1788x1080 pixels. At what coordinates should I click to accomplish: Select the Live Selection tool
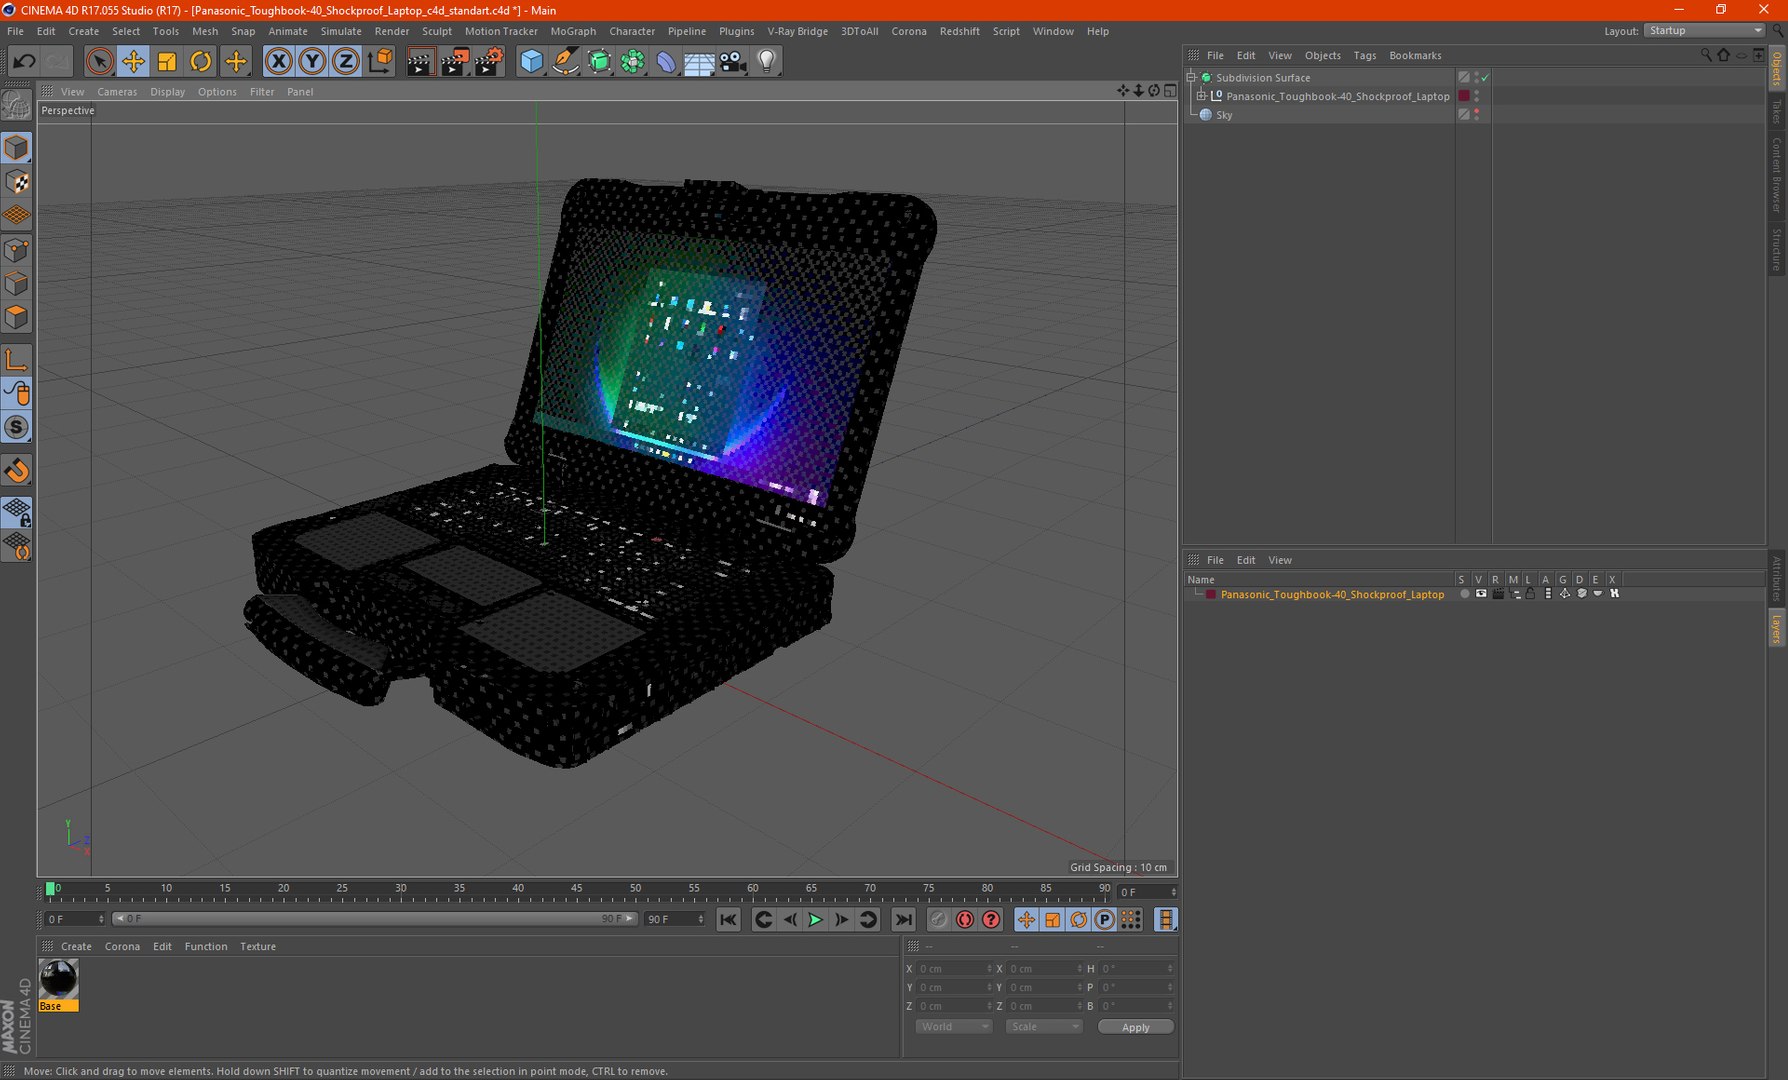point(99,62)
